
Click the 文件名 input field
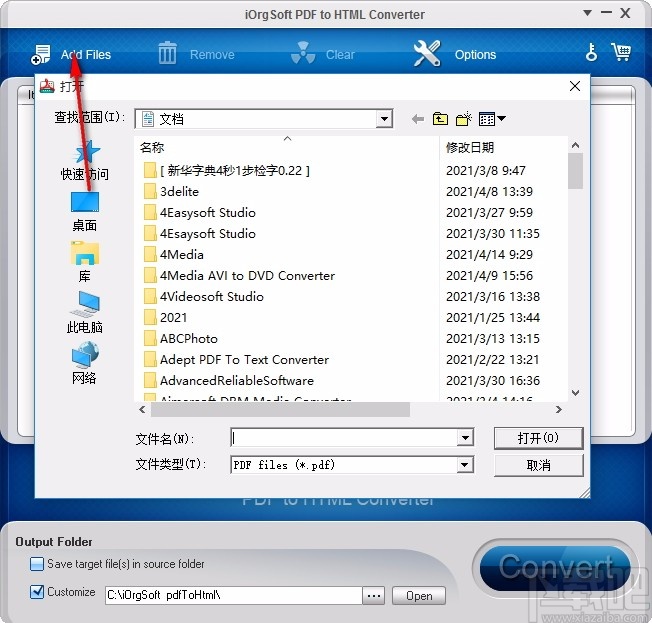[344, 438]
